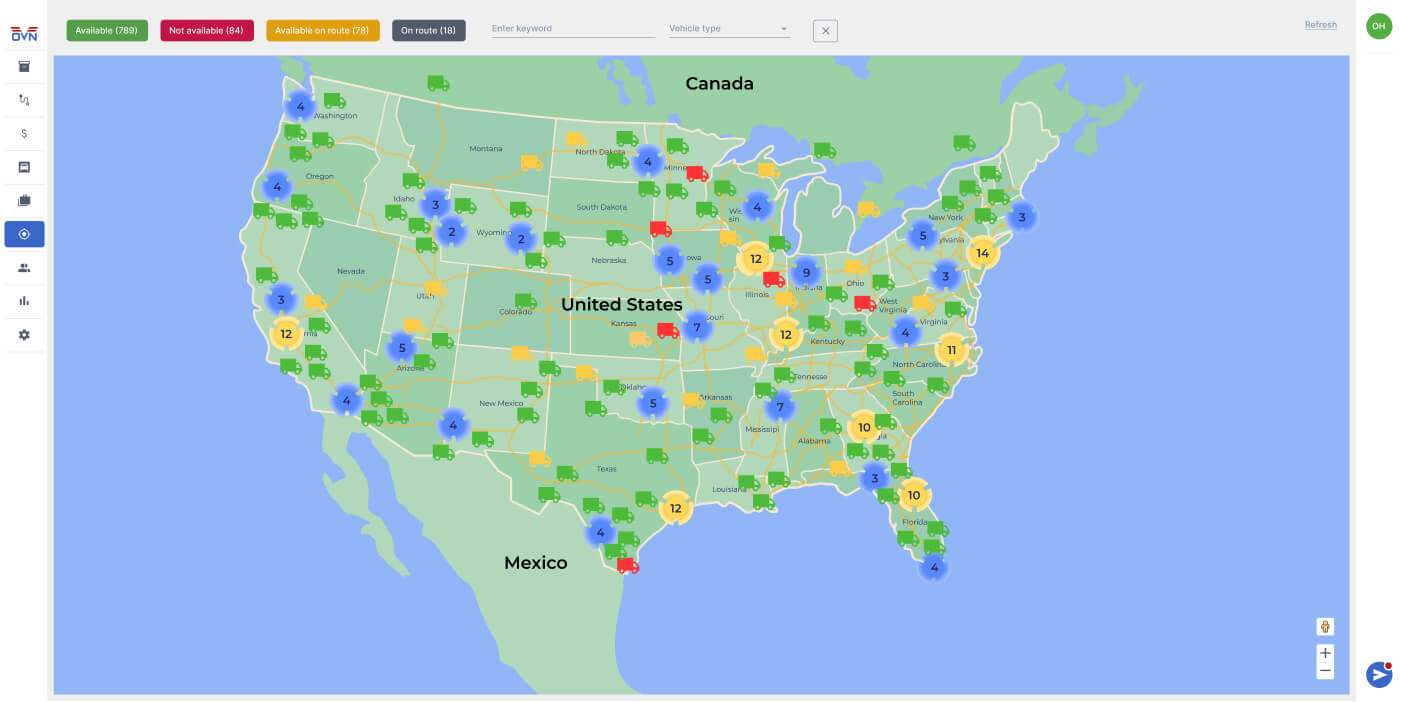Viewport: 1401px width, 702px height.
Task: Zoom in the map with plus button
Action: pyautogui.click(x=1325, y=653)
